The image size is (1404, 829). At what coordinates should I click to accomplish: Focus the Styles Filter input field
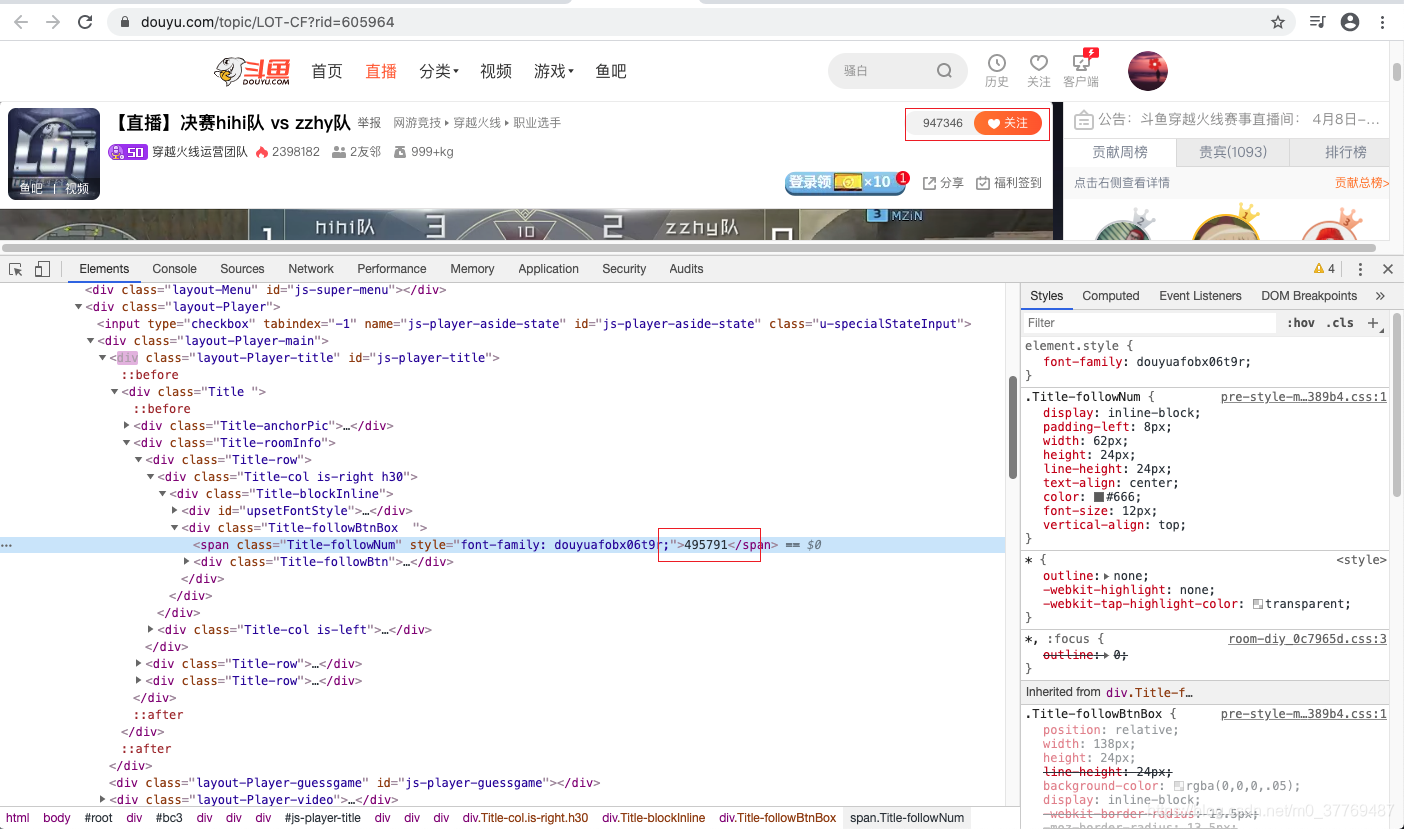tap(1150, 323)
